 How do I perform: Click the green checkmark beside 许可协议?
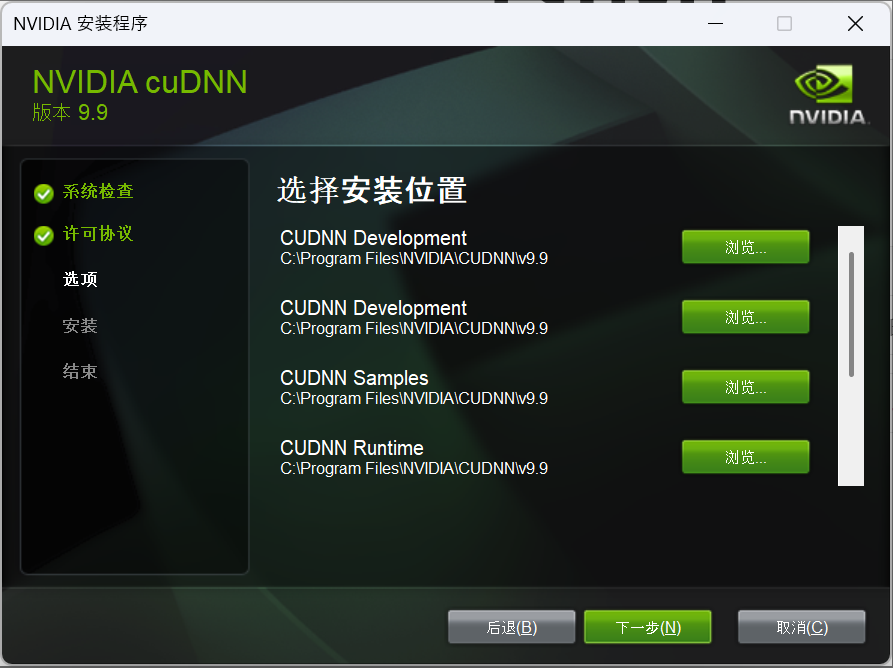(x=44, y=235)
